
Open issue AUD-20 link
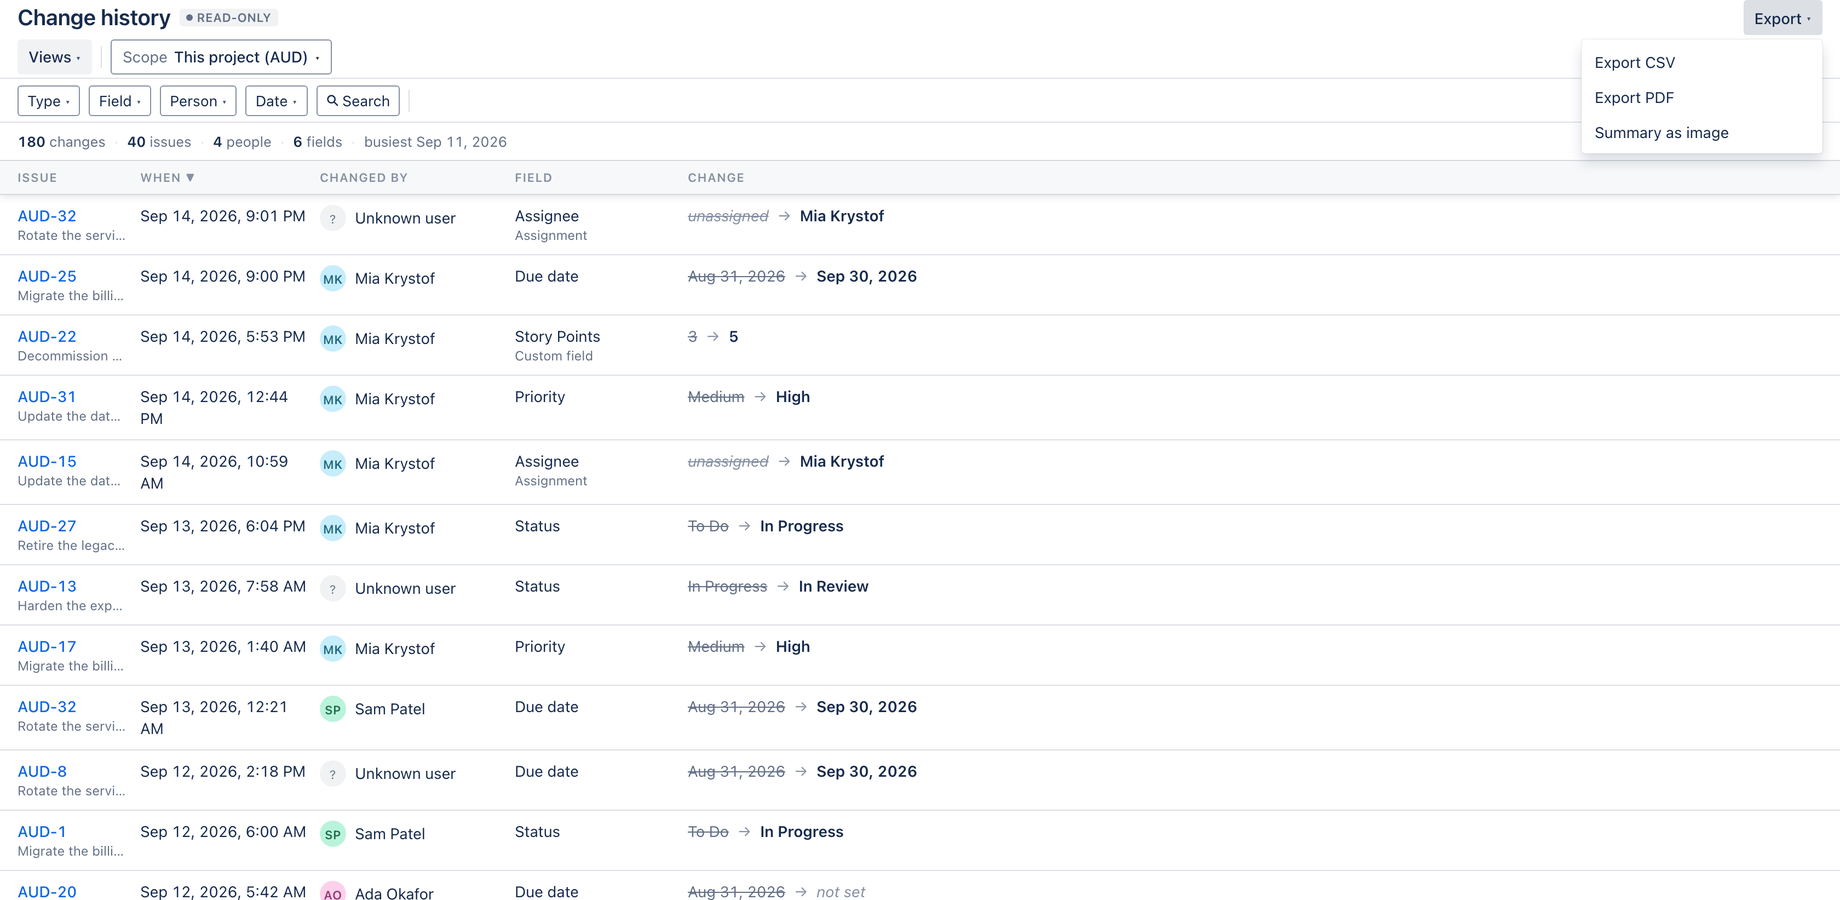pos(47,891)
